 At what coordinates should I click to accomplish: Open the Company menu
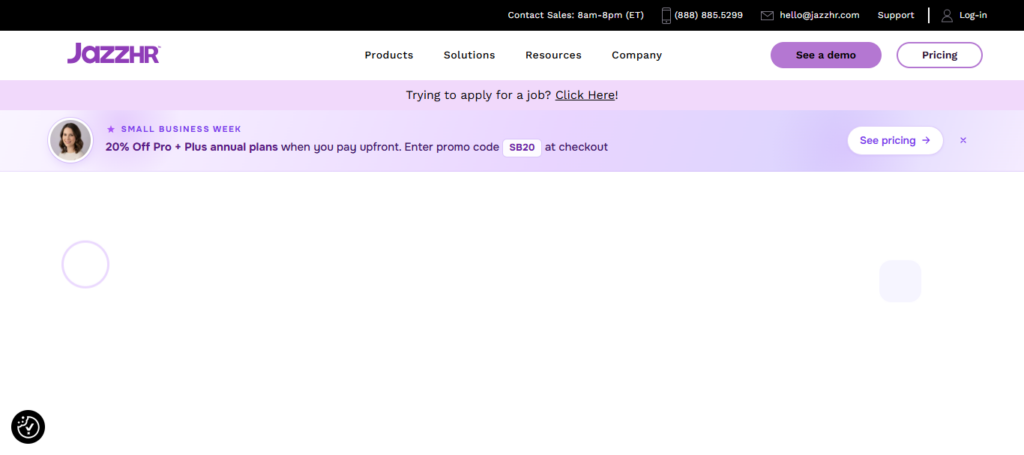click(x=637, y=55)
